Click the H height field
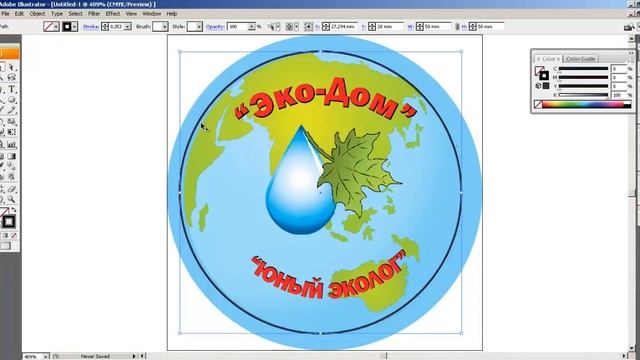The image size is (640, 360). tap(490, 27)
